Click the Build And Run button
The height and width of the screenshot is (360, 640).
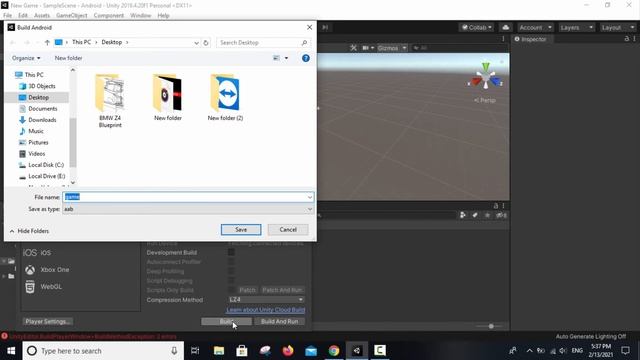[280, 322]
